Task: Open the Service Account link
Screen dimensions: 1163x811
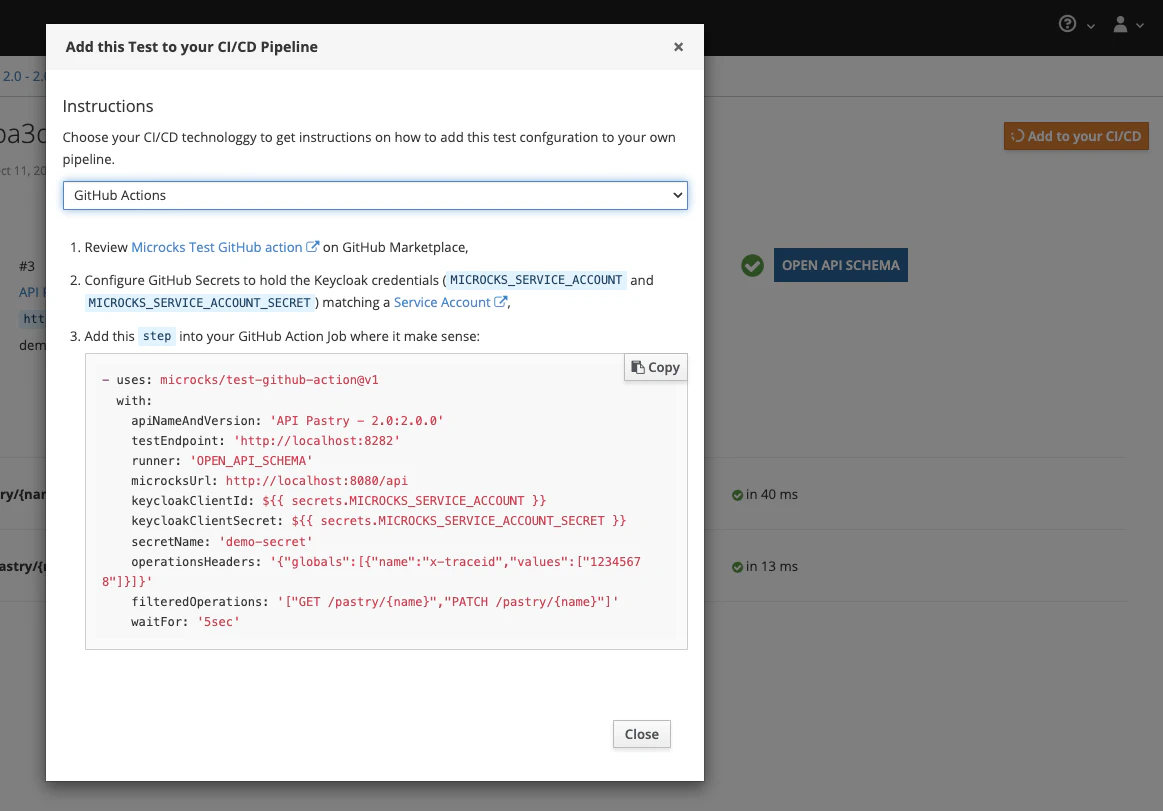Action: tap(442, 302)
